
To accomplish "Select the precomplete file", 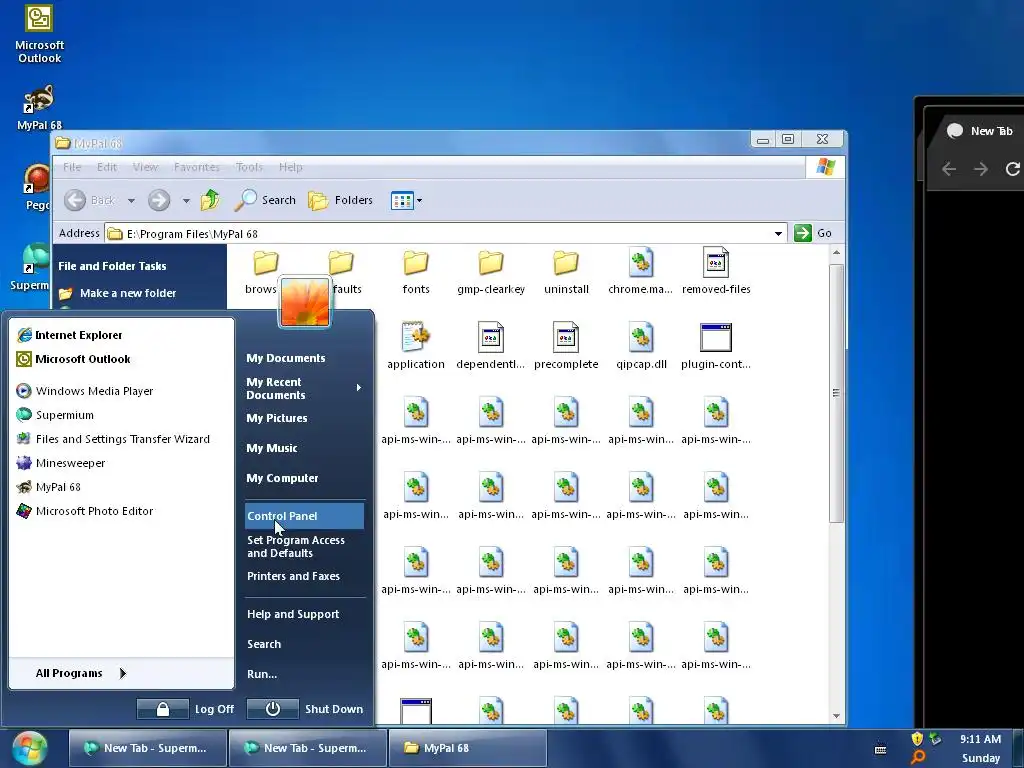I will [x=566, y=346].
